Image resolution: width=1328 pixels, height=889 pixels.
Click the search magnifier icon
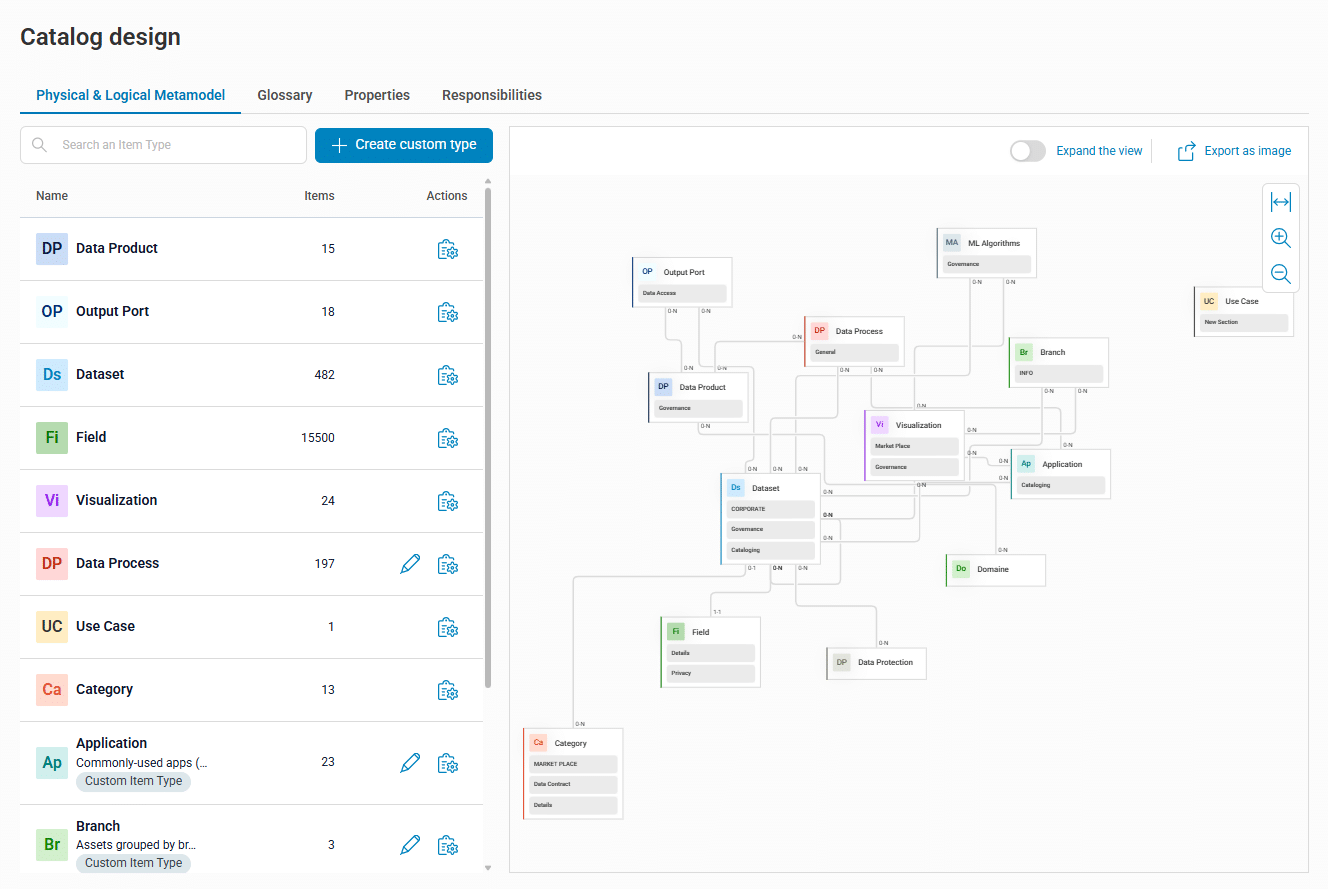pos(39,145)
